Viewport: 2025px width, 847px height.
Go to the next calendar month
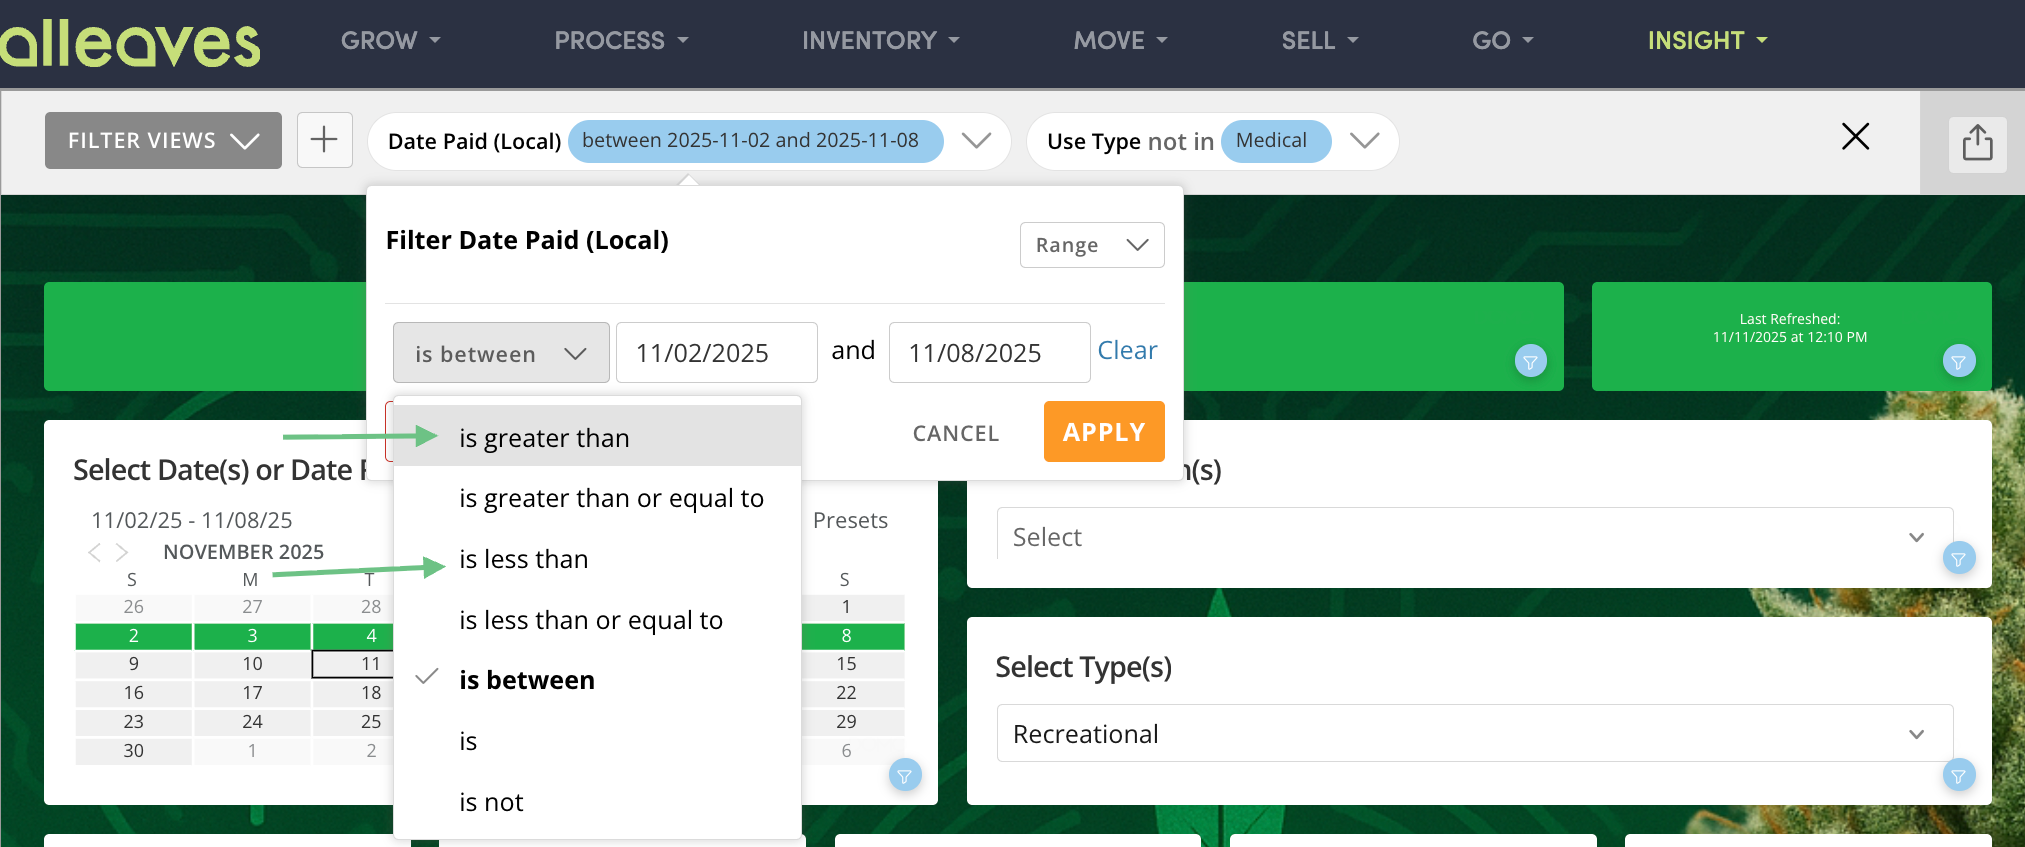pyautogui.click(x=122, y=552)
